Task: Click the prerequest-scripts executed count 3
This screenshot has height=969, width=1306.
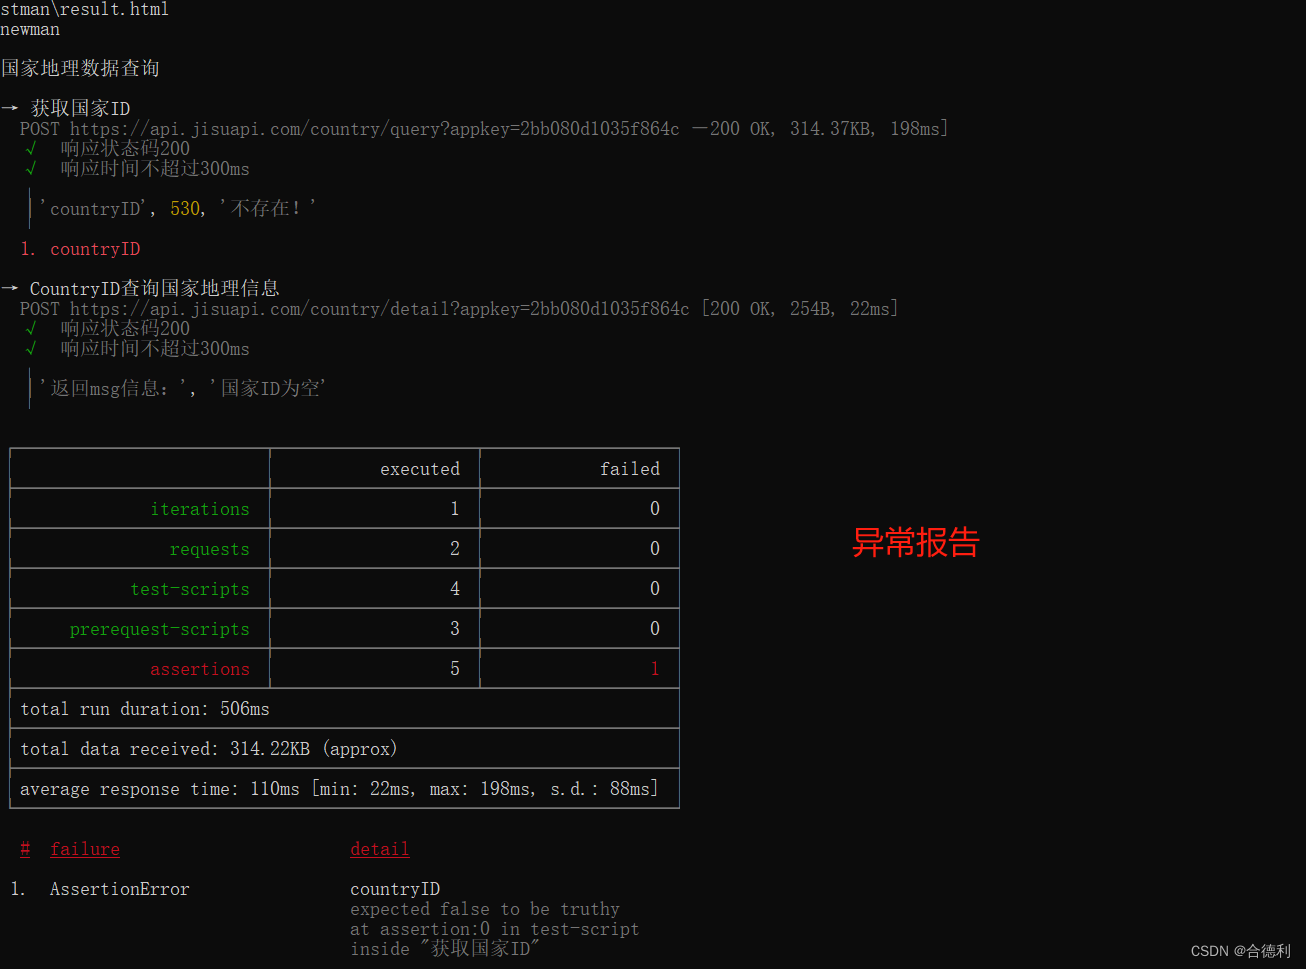Action: 455,629
